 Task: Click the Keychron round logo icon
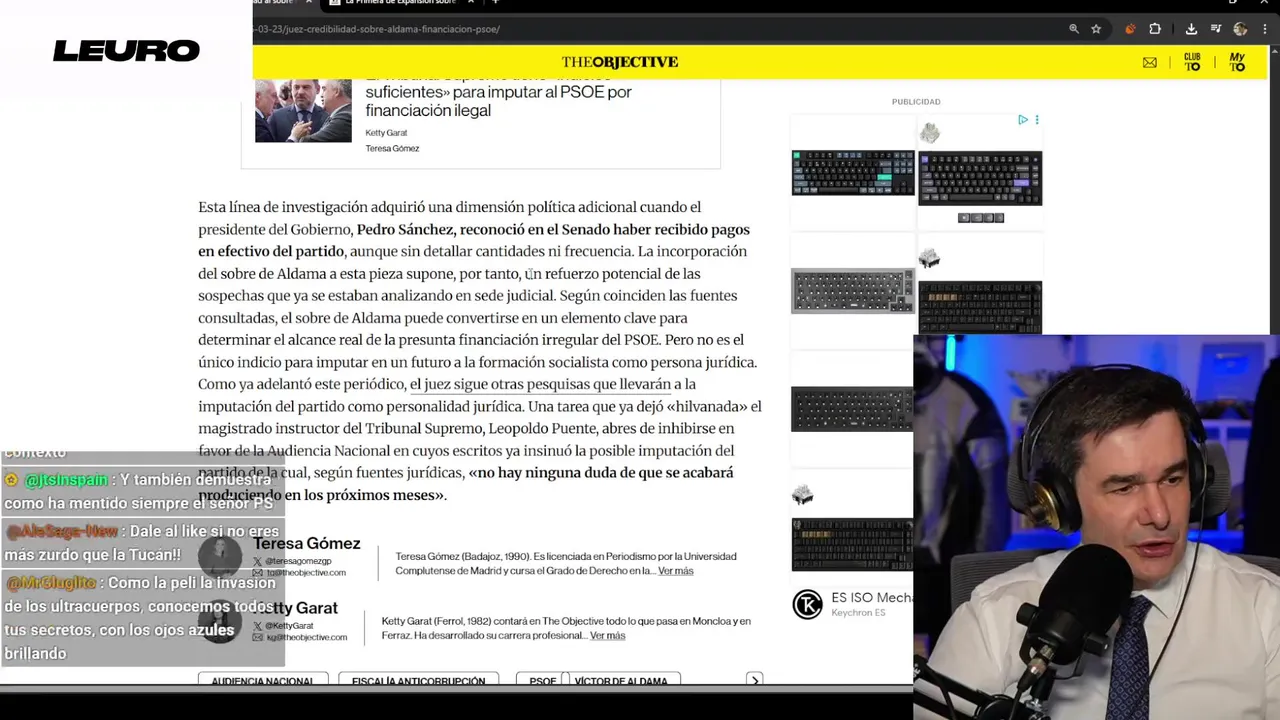click(x=807, y=604)
